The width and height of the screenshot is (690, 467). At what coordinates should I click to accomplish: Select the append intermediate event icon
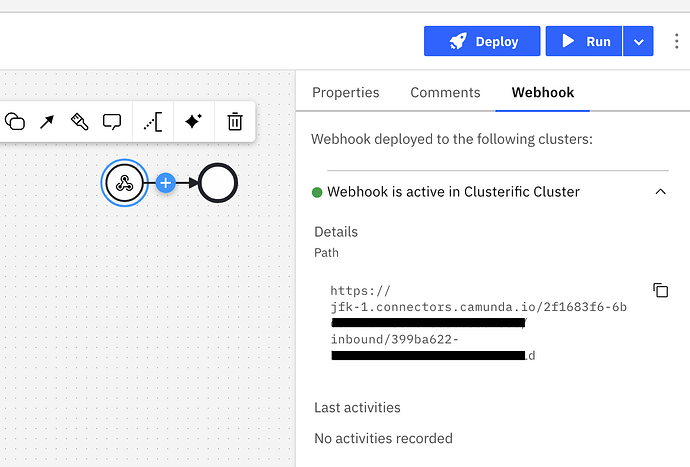point(15,121)
